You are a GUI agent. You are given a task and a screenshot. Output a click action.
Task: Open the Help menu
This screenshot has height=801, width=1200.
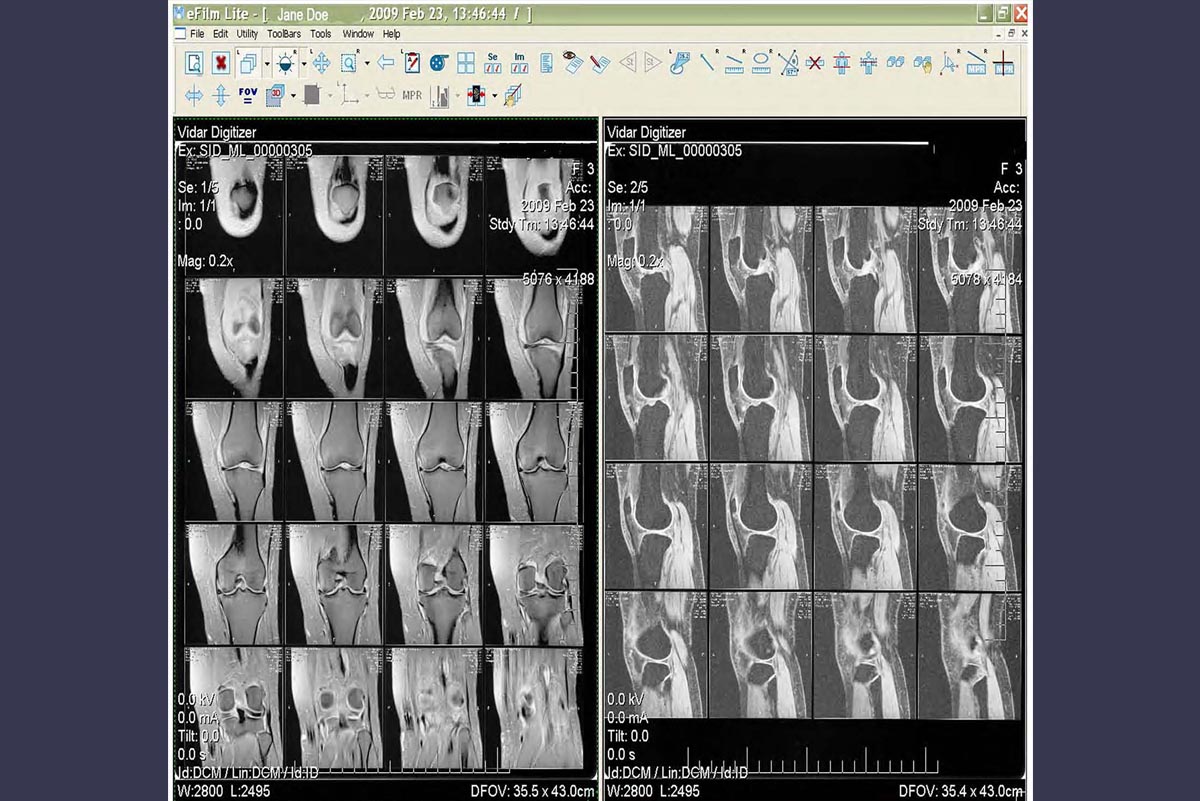point(391,34)
